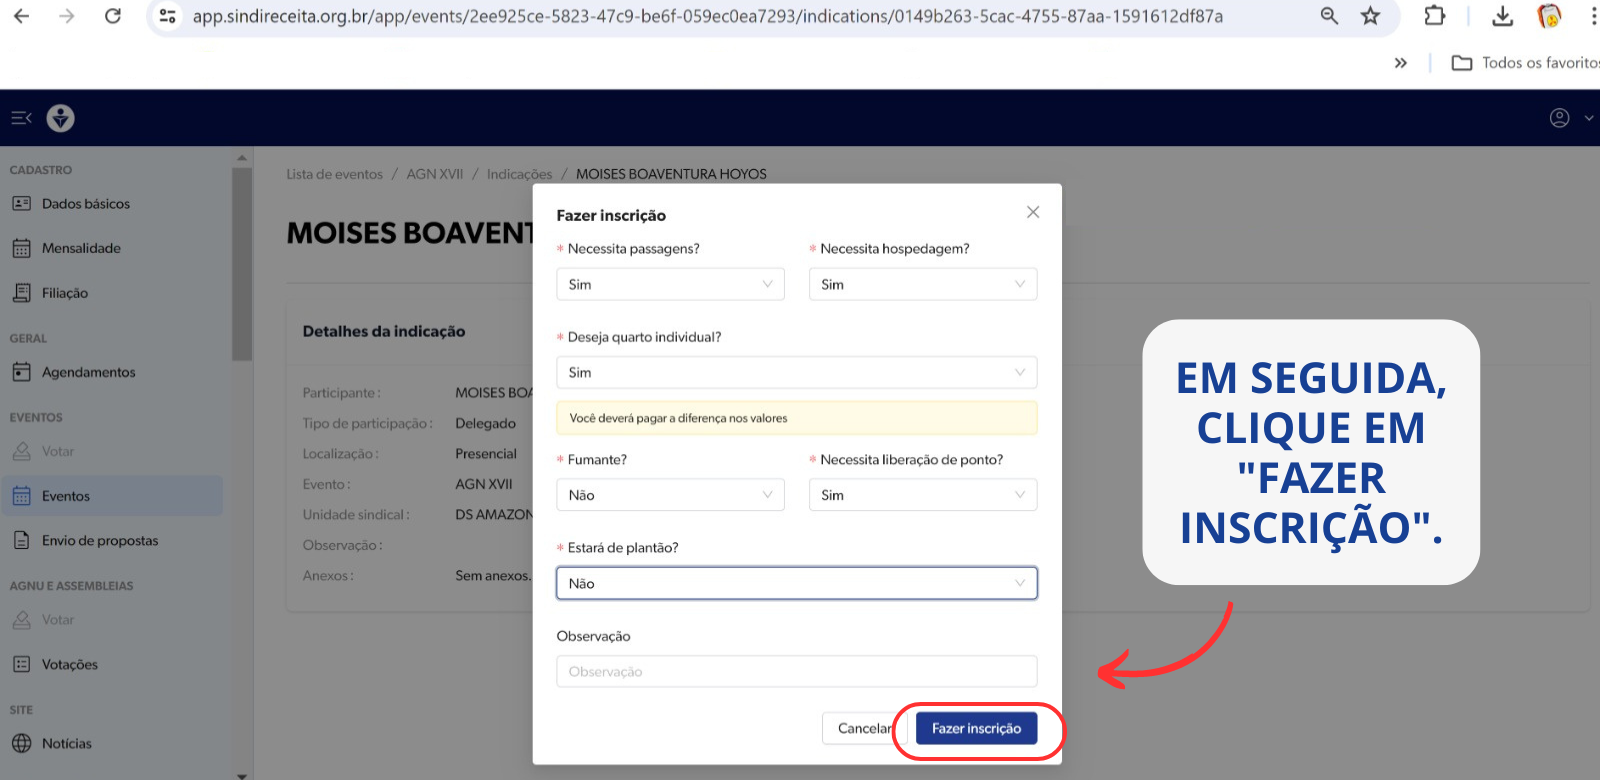Open browser extensions puzzle icon
This screenshot has width=1600, height=780.
[x=1435, y=16]
